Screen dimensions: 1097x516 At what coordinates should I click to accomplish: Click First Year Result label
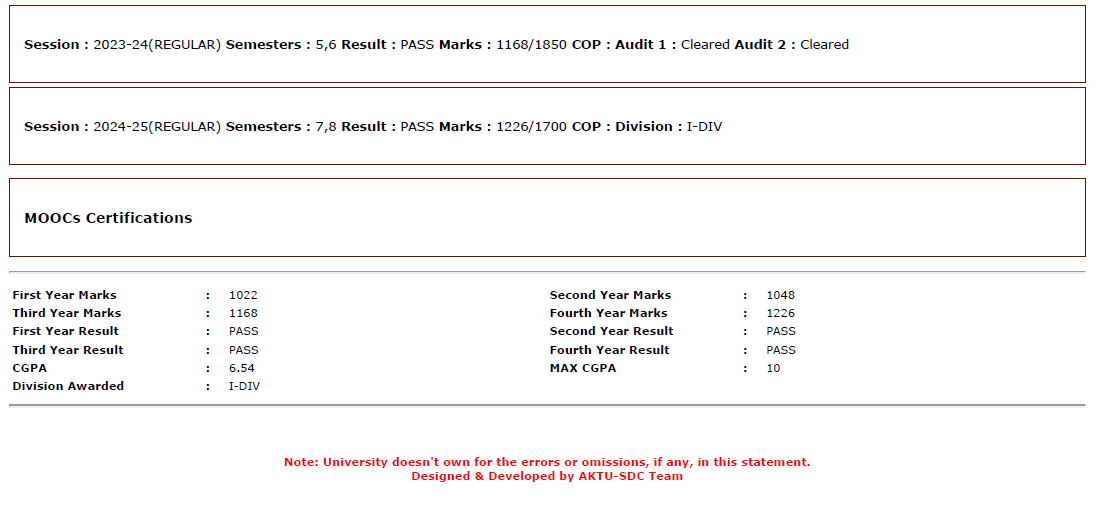[x=66, y=331]
